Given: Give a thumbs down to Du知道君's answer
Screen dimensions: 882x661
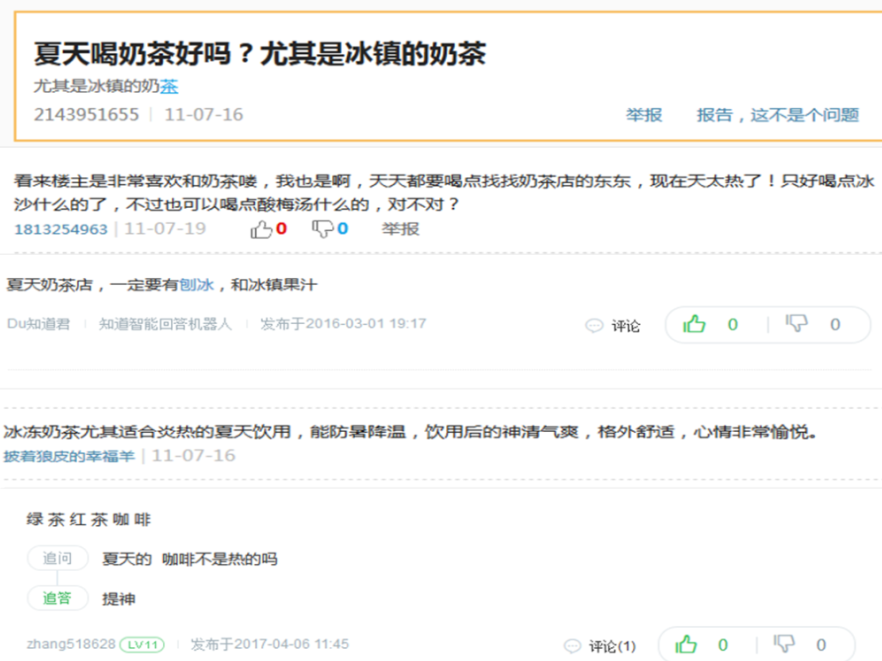Looking at the screenshot, I should [x=796, y=324].
